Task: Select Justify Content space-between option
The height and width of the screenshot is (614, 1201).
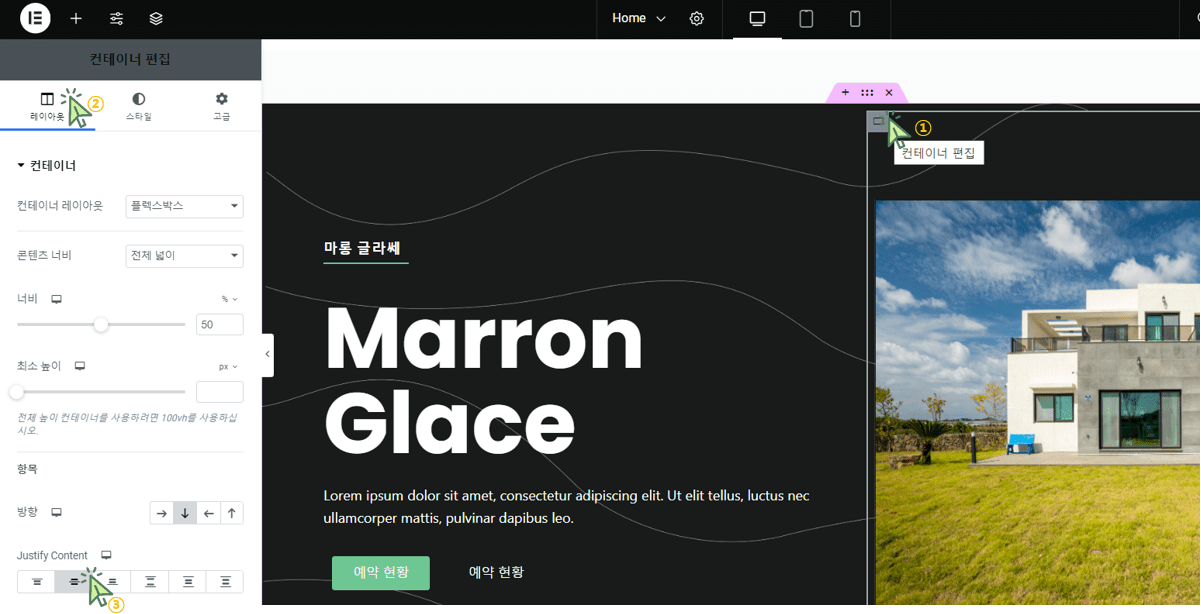Action: [150, 581]
